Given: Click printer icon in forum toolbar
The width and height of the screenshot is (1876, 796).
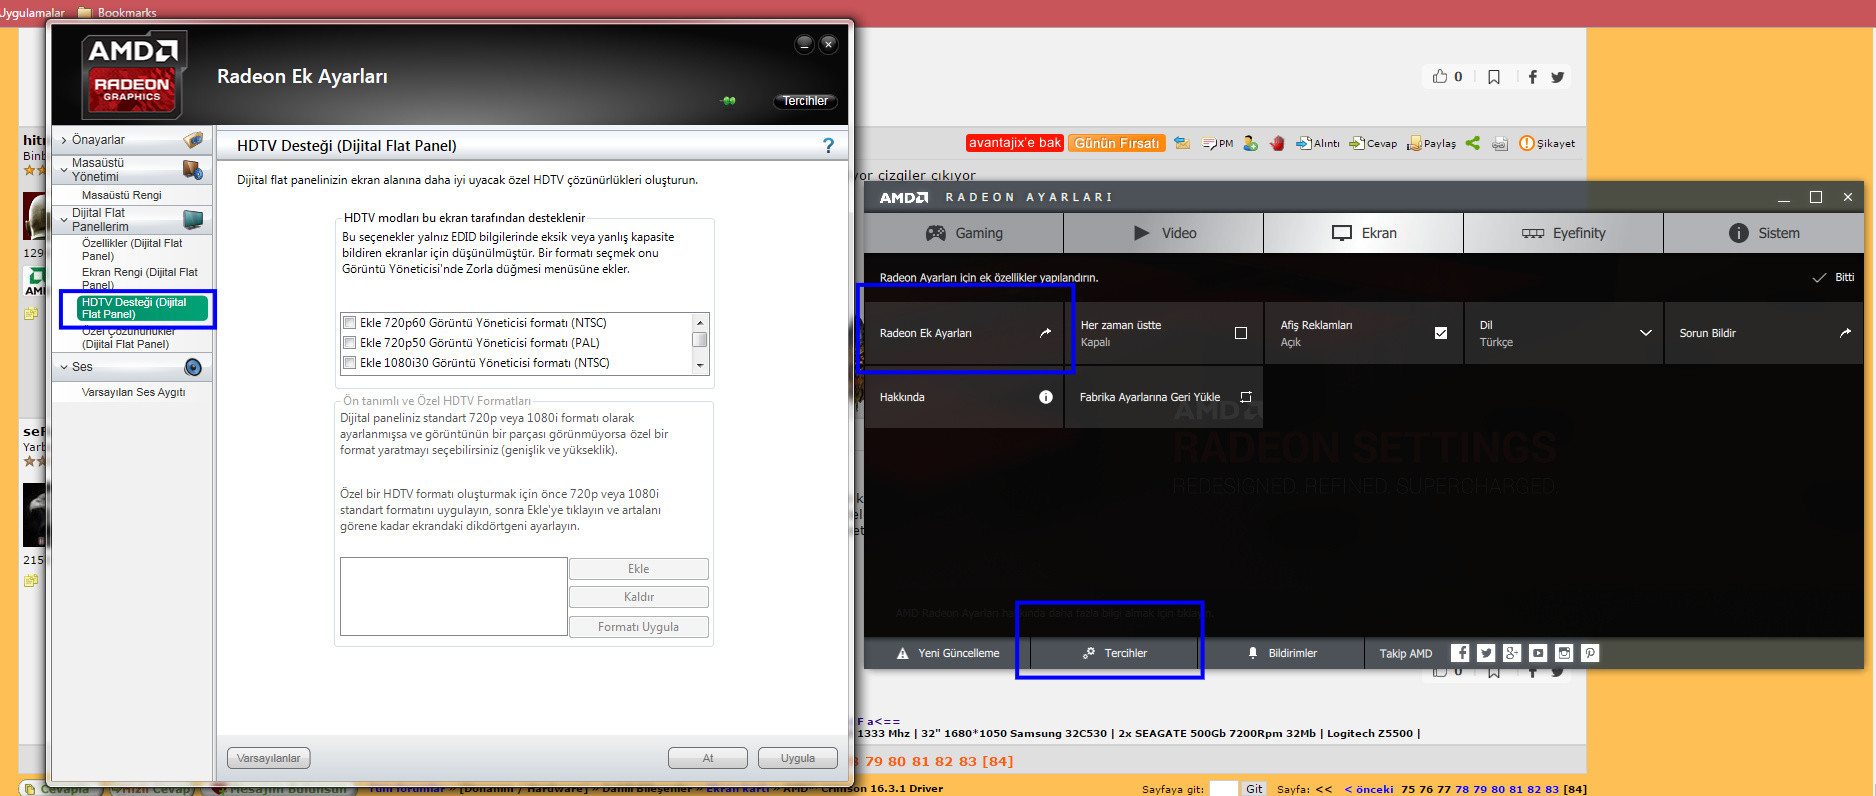Looking at the screenshot, I should pyautogui.click(x=1500, y=144).
